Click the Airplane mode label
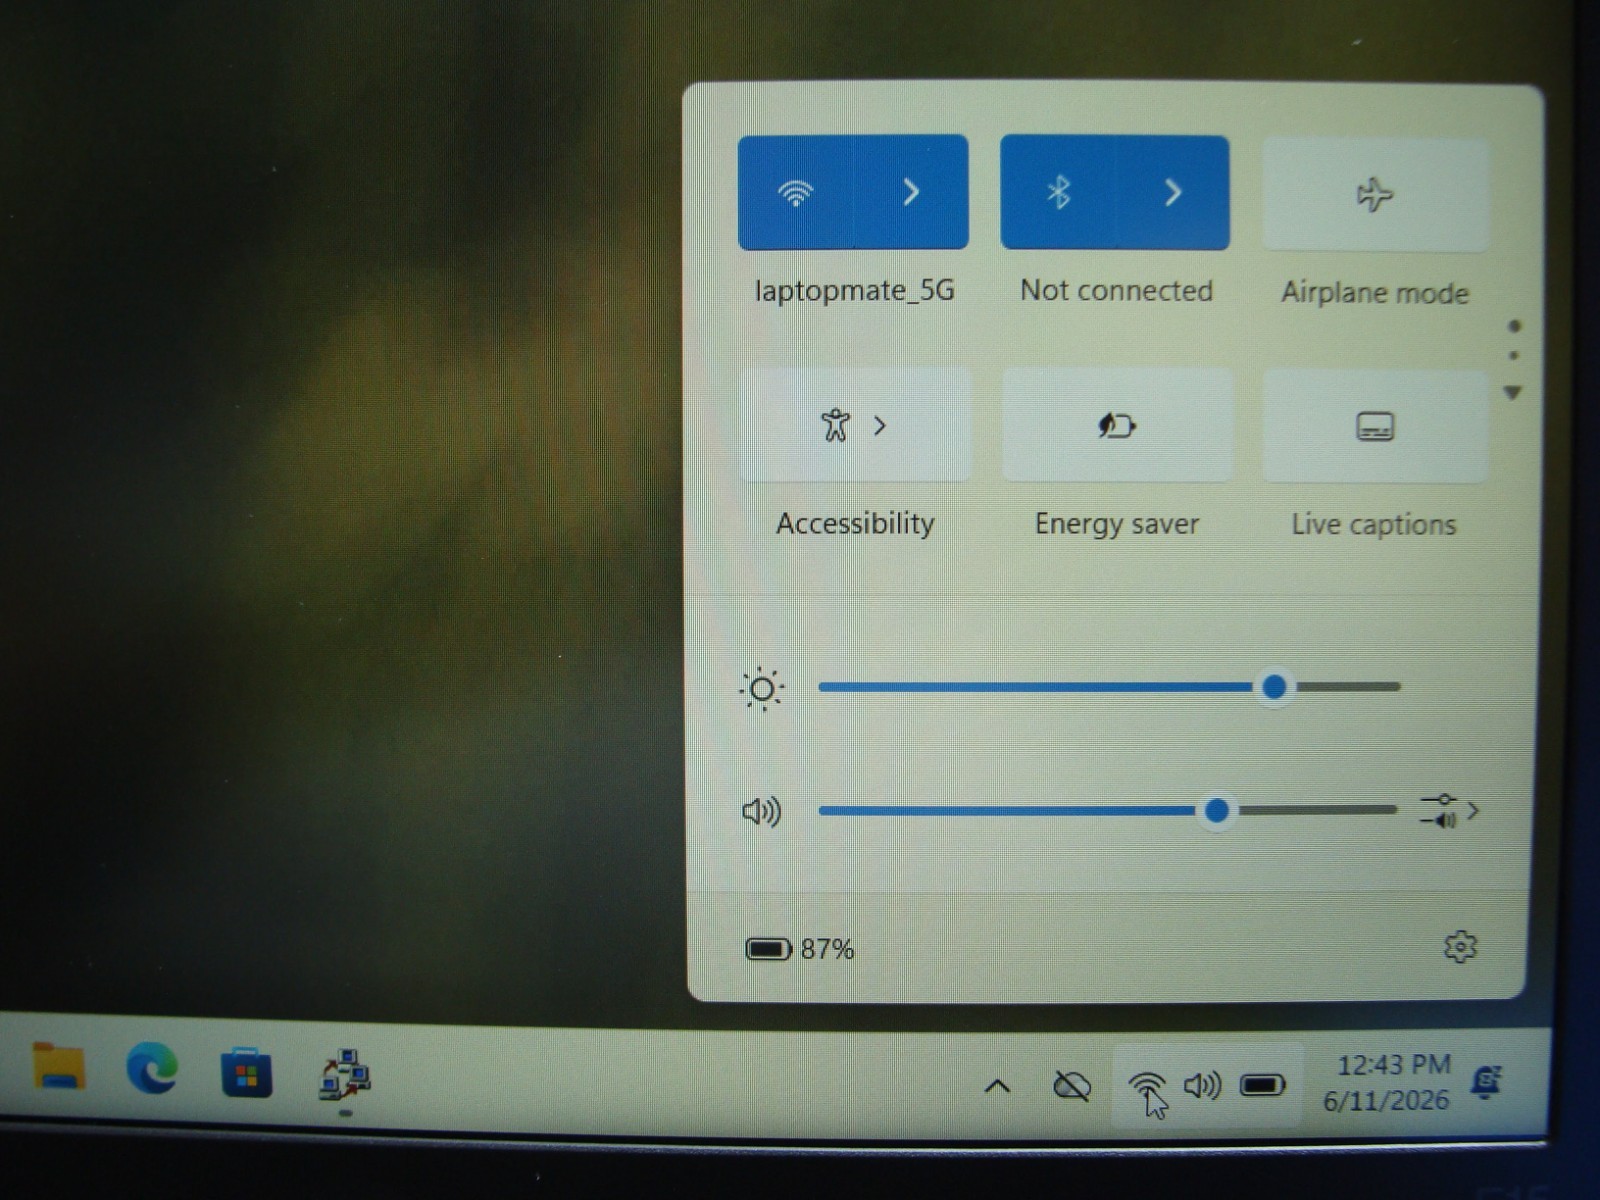 pos(1375,292)
